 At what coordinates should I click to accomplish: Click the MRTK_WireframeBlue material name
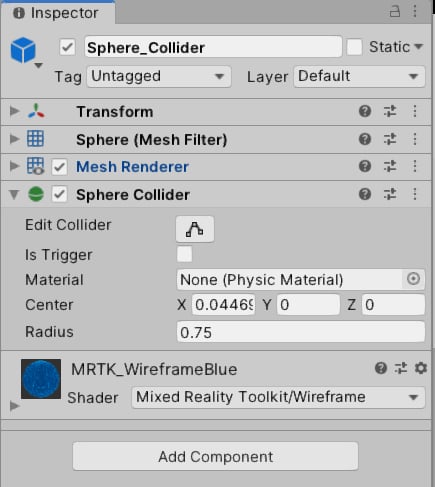(x=154, y=369)
